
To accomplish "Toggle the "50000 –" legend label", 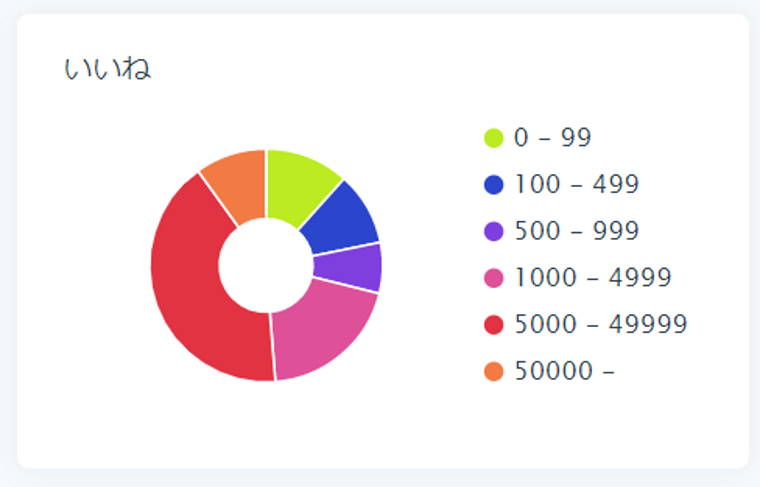I will [x=564, y=371].
